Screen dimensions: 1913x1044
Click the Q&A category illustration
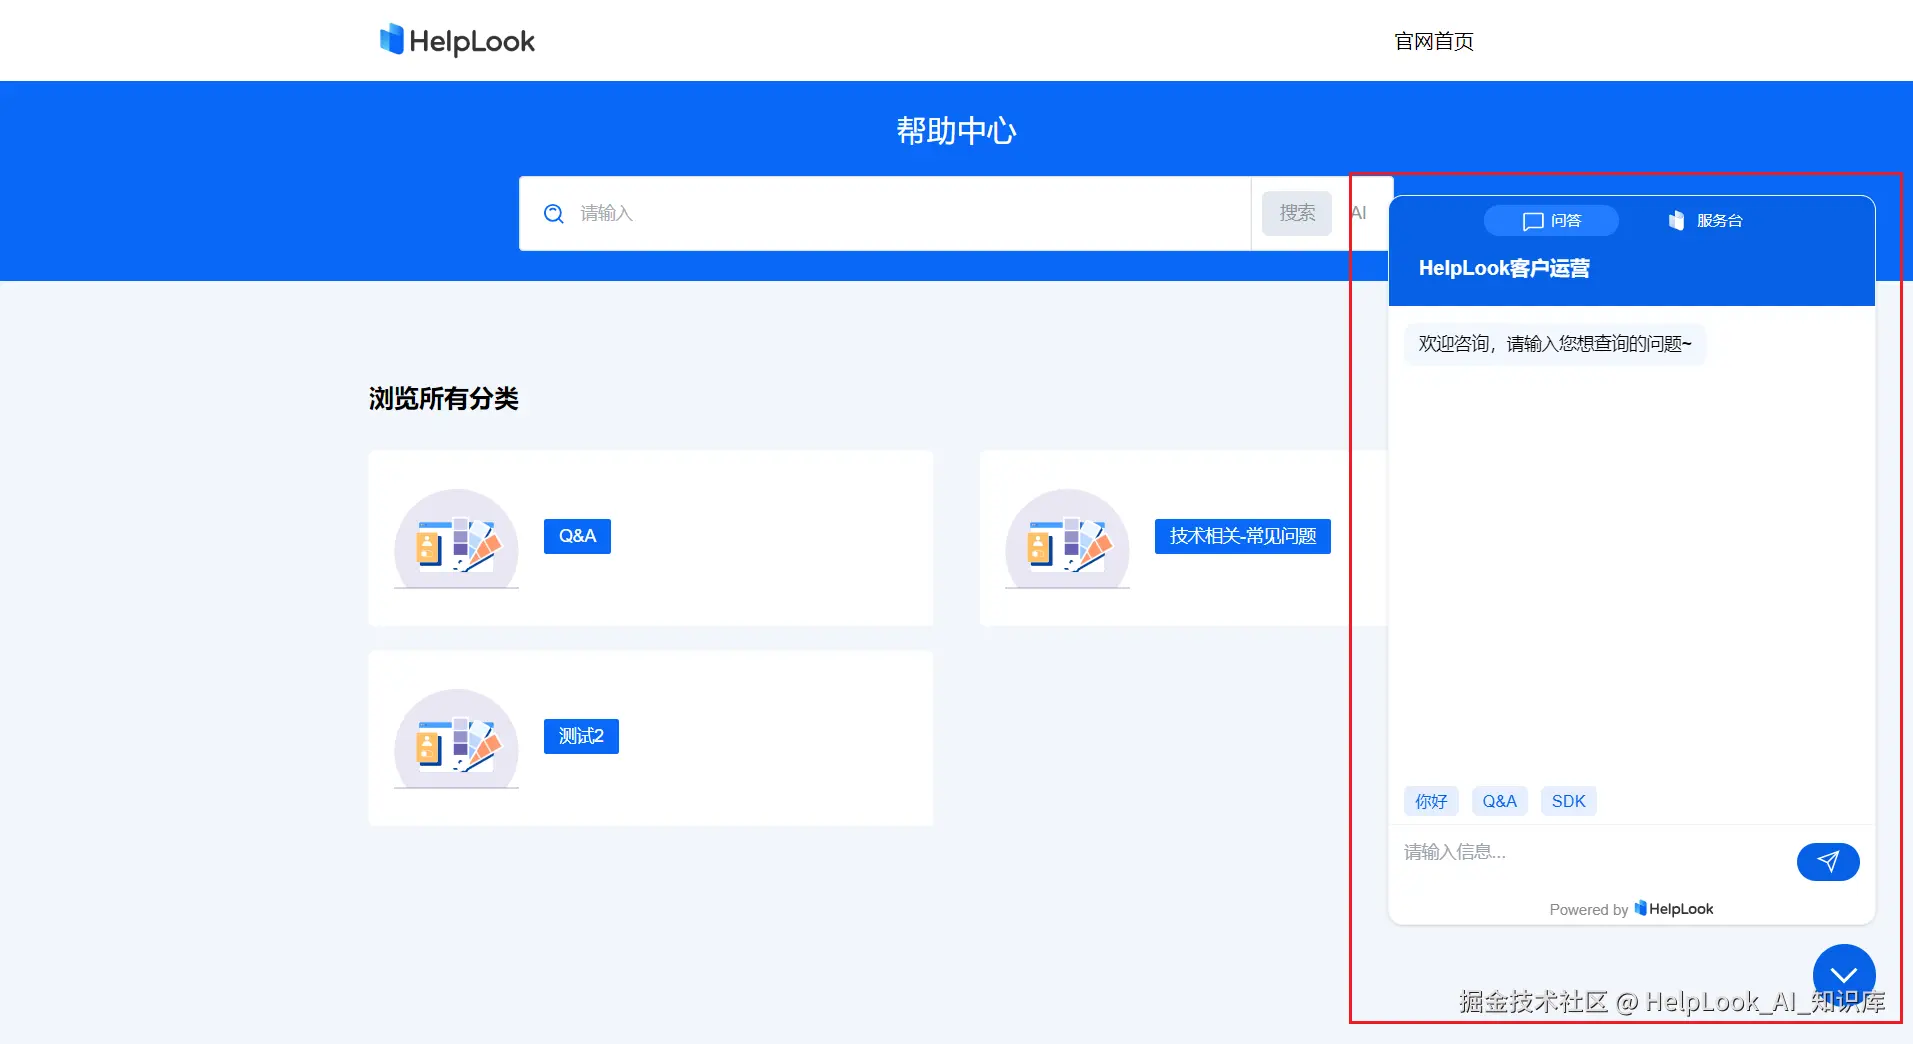click(x=456, y=539)
